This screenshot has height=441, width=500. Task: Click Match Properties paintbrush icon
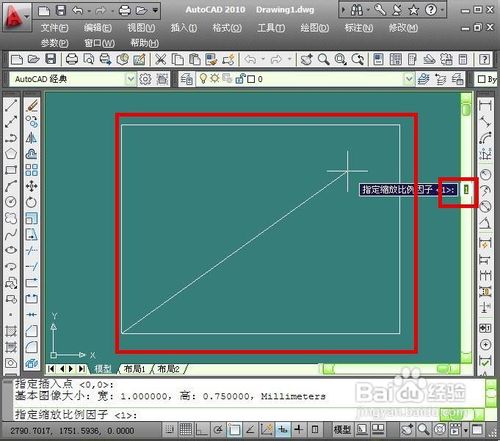(211, 60)
